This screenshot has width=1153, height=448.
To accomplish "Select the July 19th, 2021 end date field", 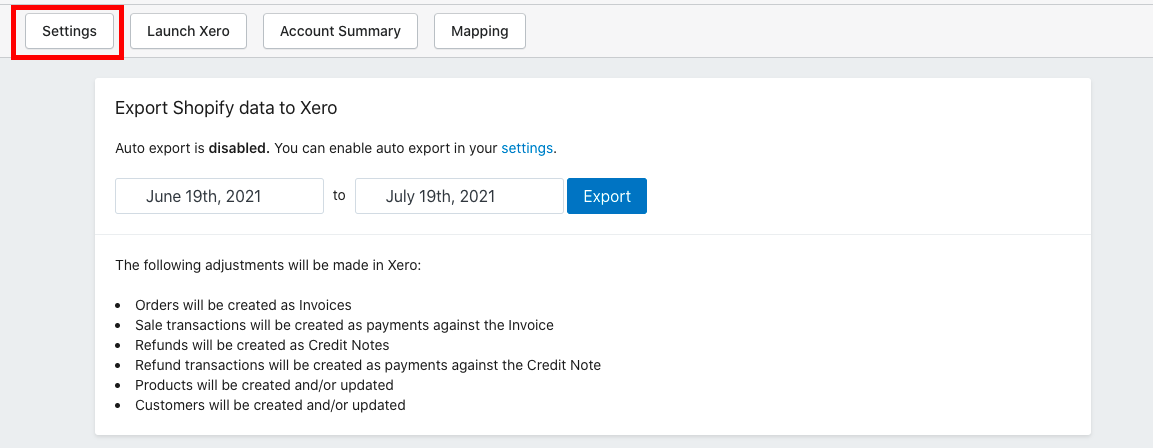I will (459, 196).
